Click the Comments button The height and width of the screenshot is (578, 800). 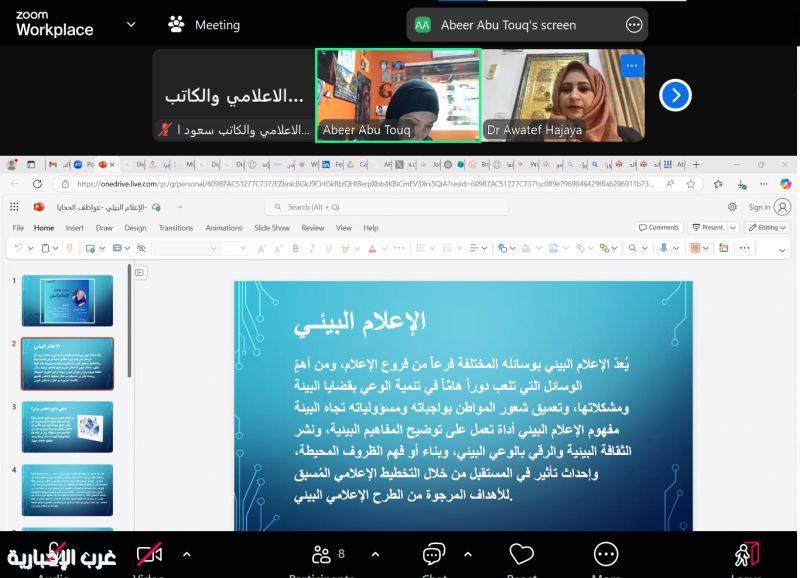click(657, 227)
